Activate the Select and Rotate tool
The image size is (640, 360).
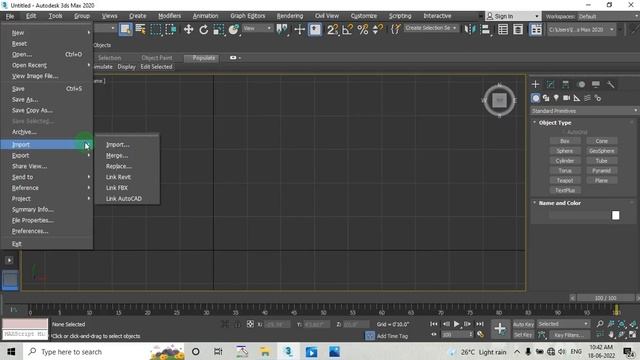coord(203,29)
